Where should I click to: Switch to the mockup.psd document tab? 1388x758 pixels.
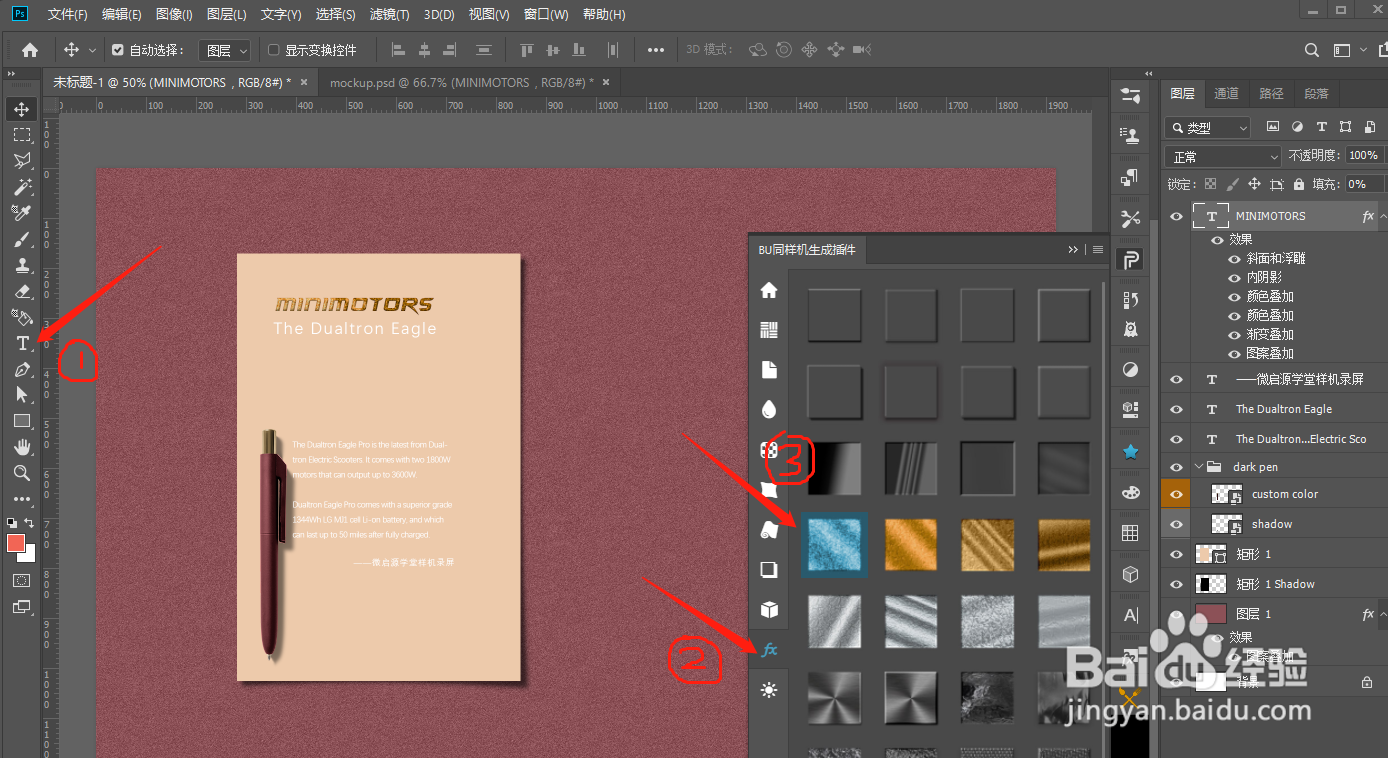tap(461, 82)
